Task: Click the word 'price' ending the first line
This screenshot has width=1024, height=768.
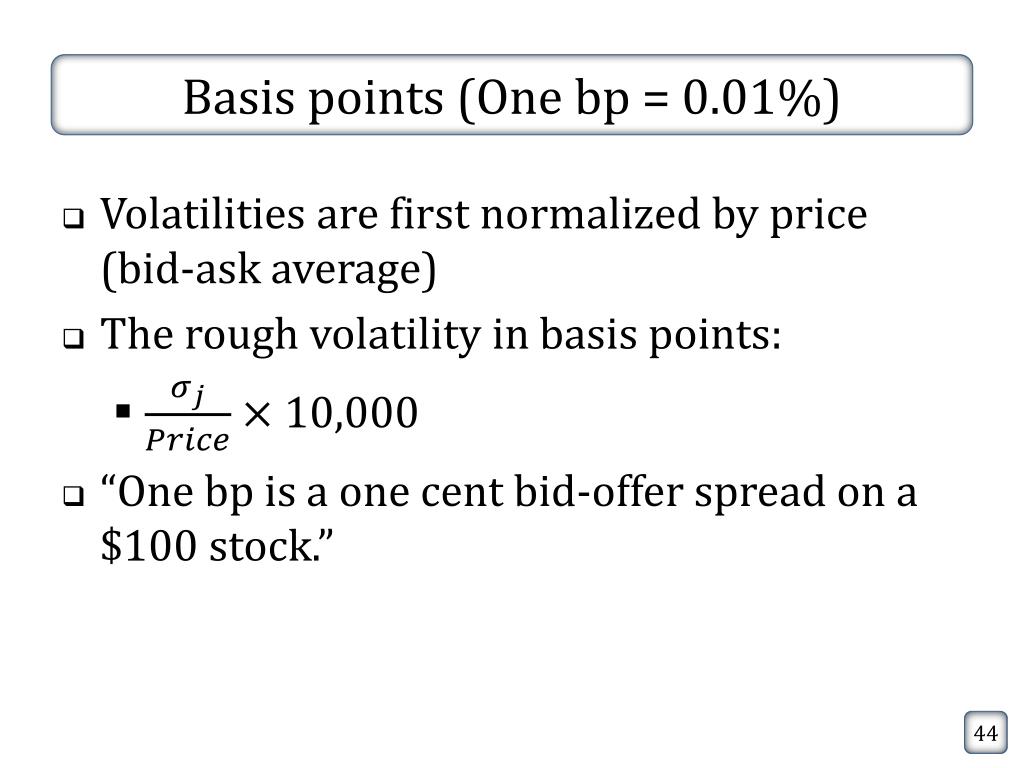Action: (x=818, y=216)
